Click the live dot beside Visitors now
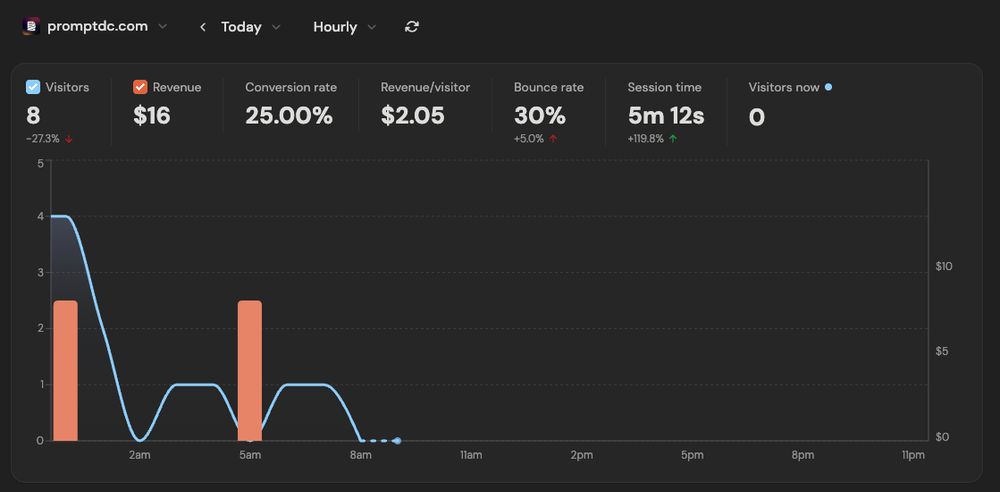1000x492 pixels. pos(828,87)
